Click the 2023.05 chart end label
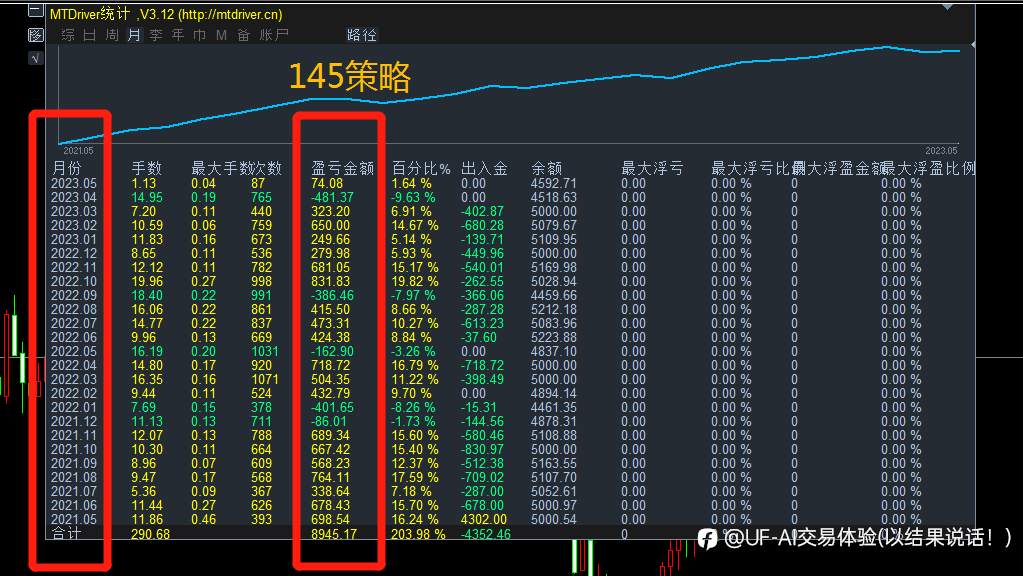Viewport: 1023px width, 576px height. tap(941, 151)
